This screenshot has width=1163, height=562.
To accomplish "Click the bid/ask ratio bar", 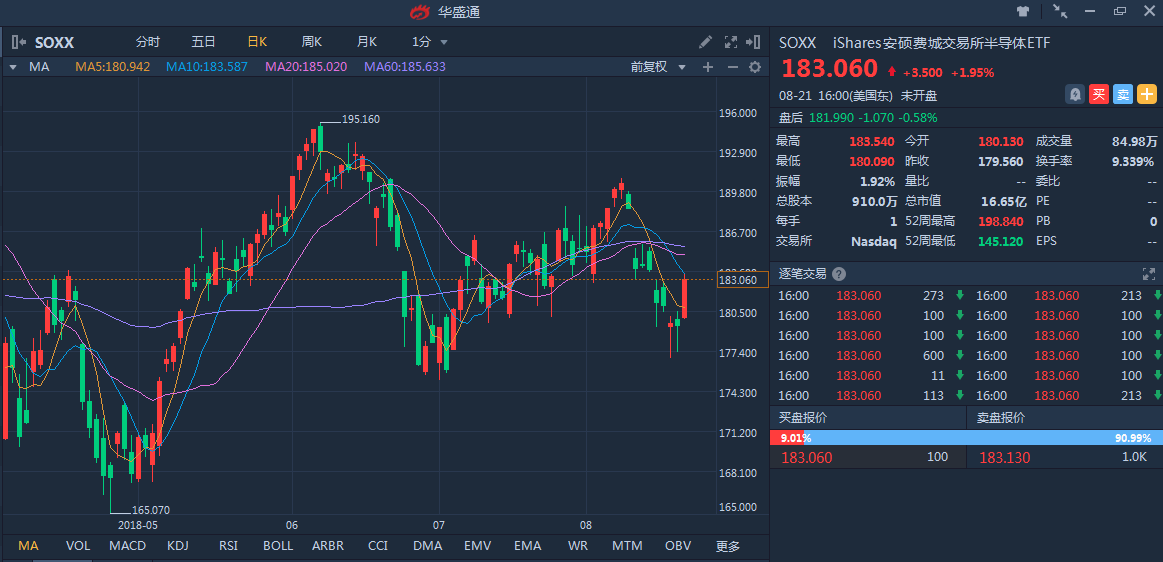I will (966, 438).
